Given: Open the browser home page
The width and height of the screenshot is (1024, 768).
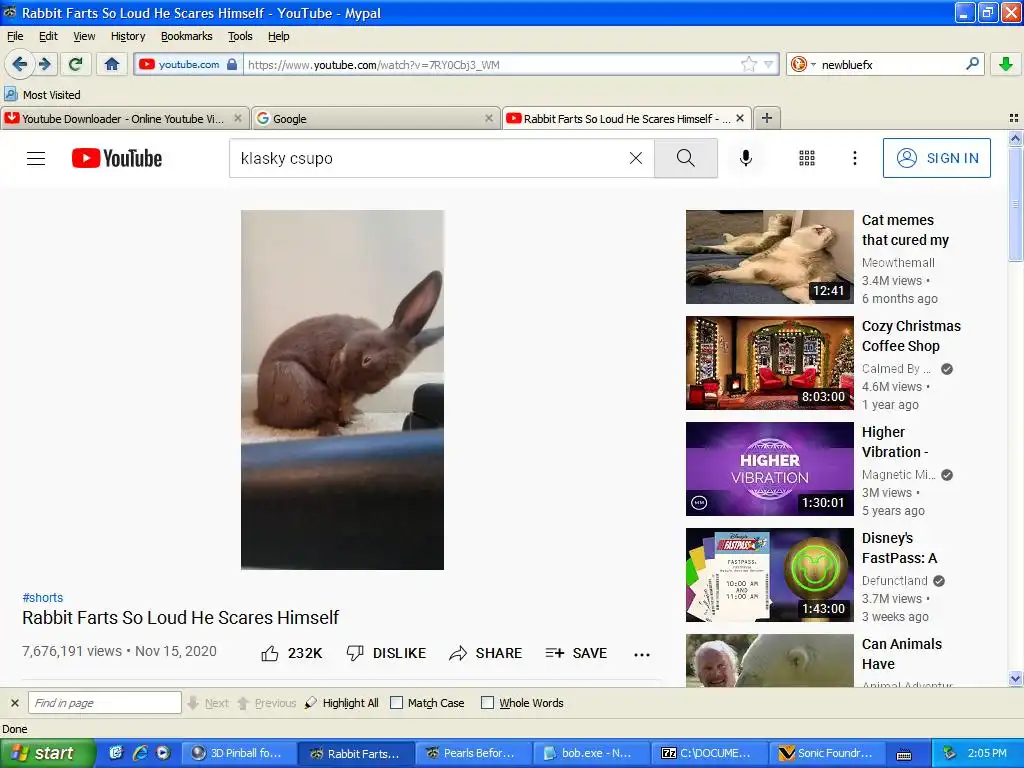Looking at the screenshot, I should click(112, 64).
